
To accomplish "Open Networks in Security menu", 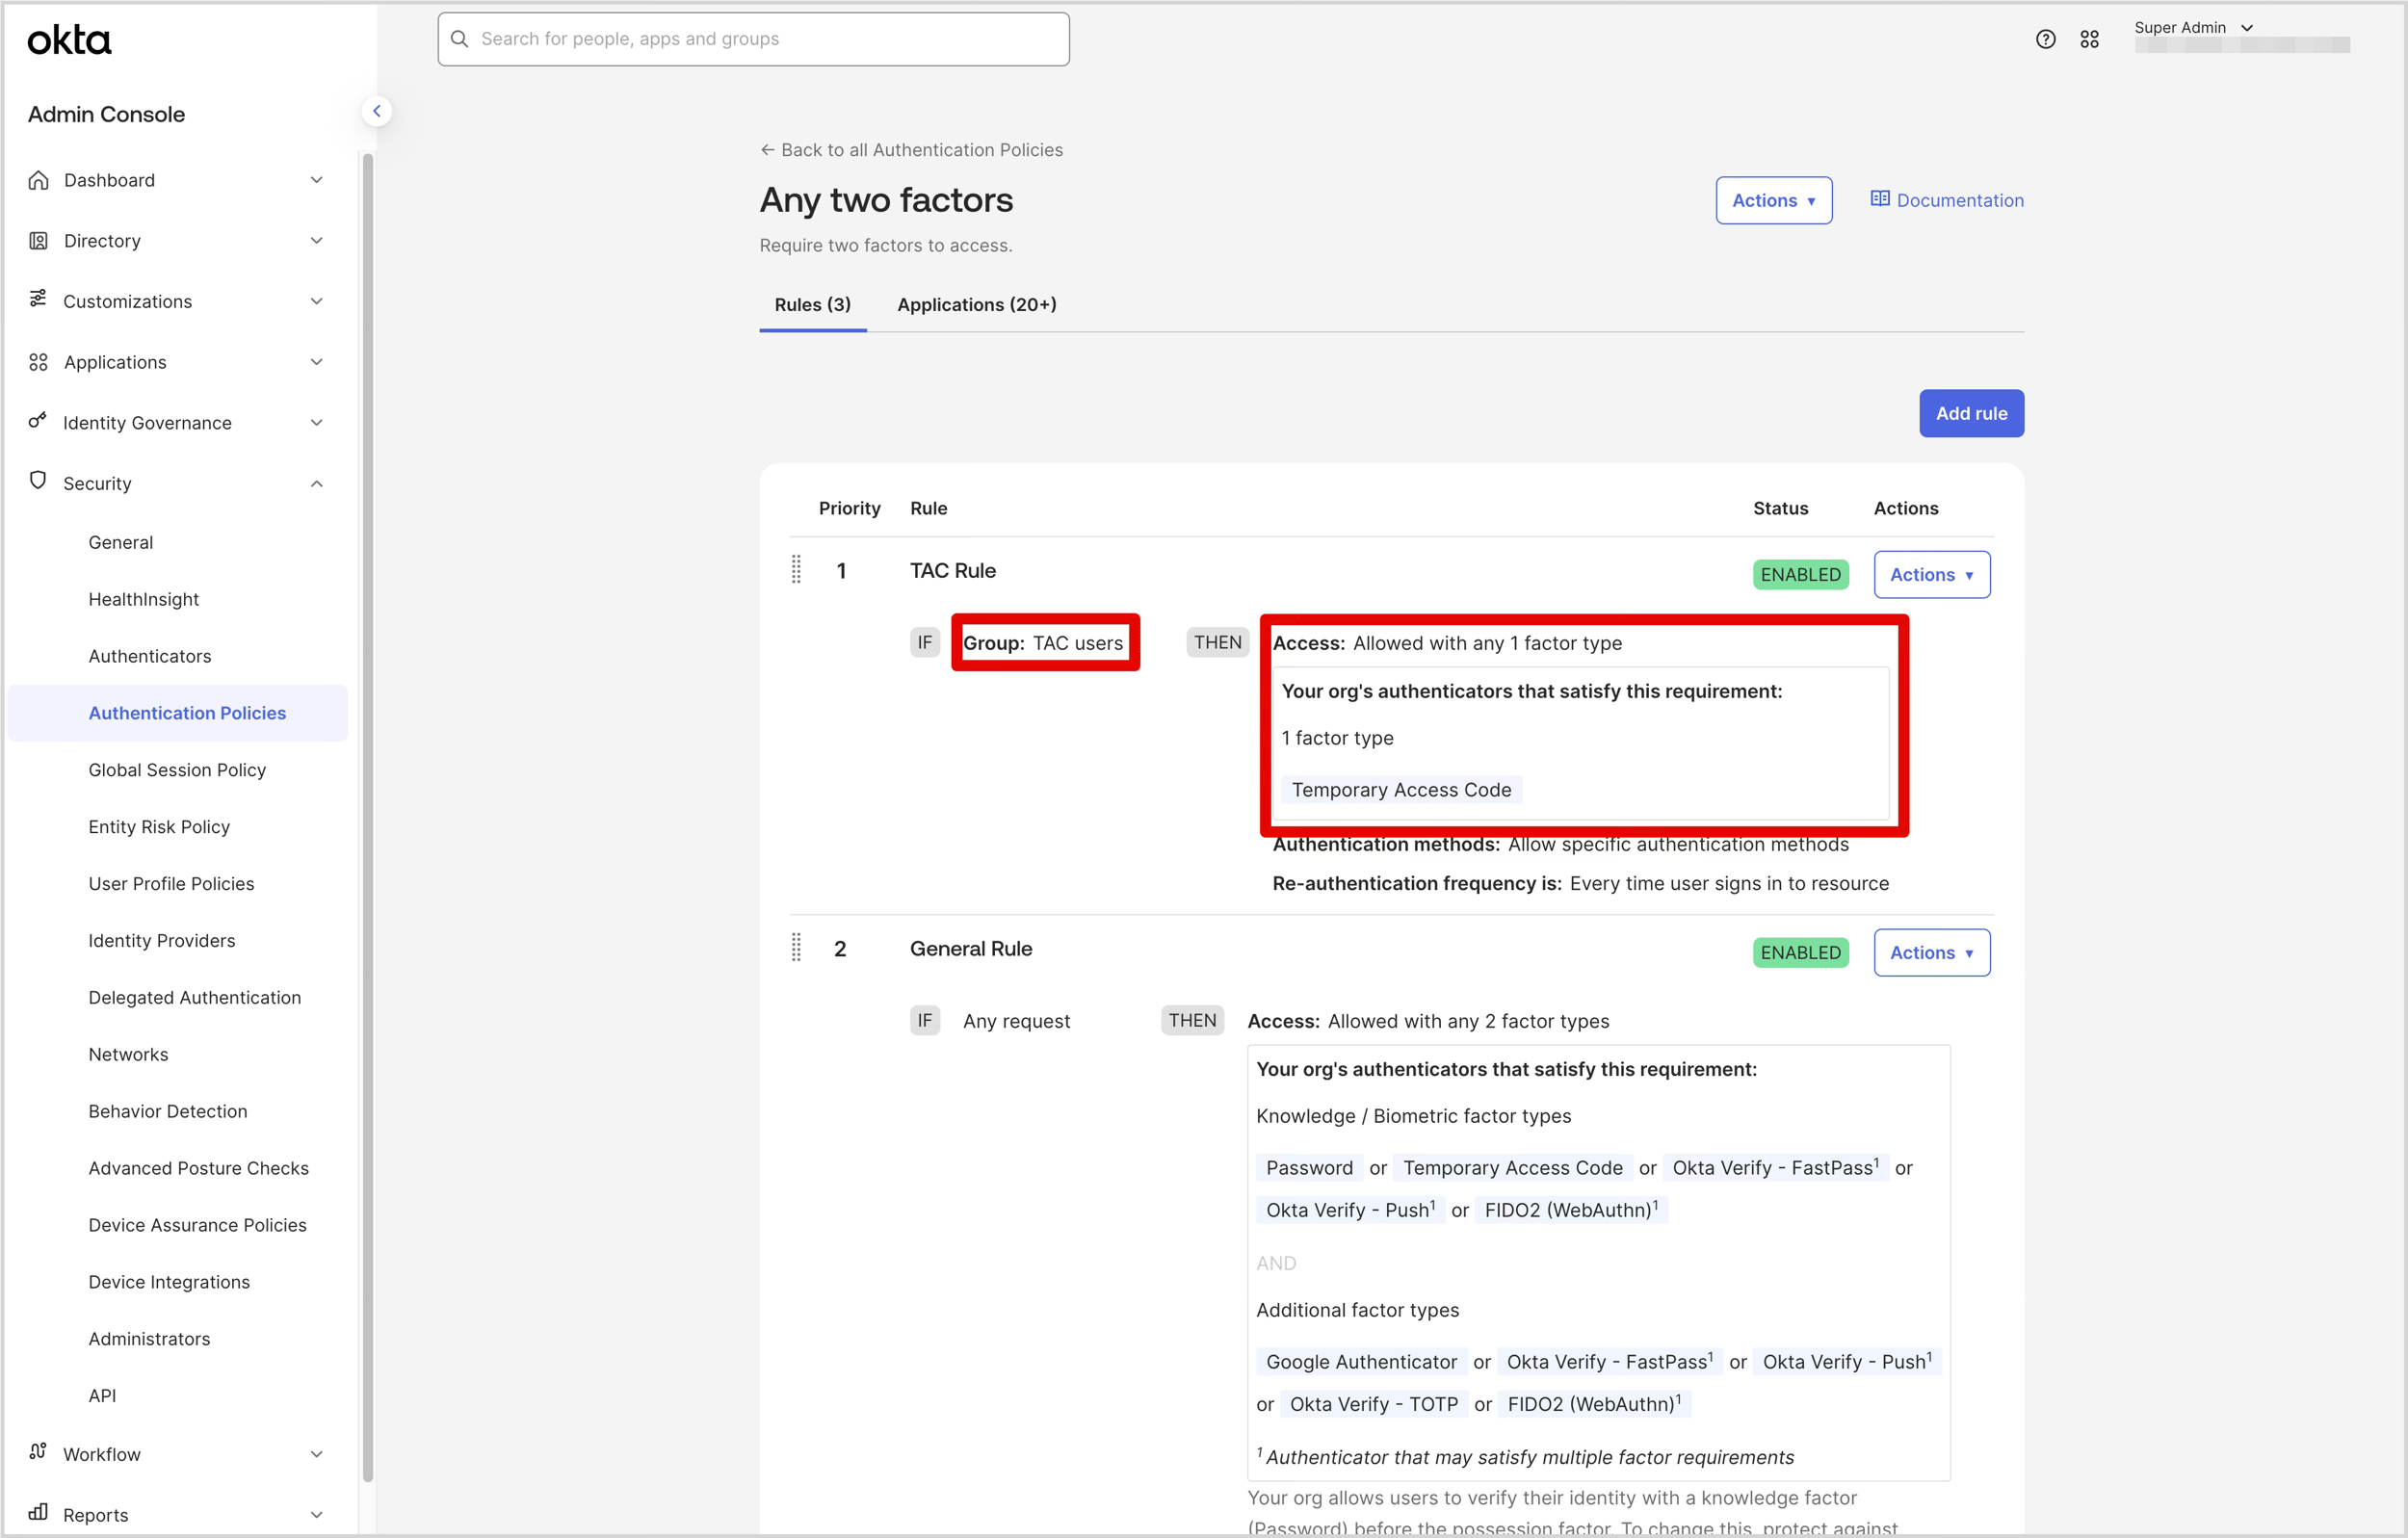I will (128, 1054).
